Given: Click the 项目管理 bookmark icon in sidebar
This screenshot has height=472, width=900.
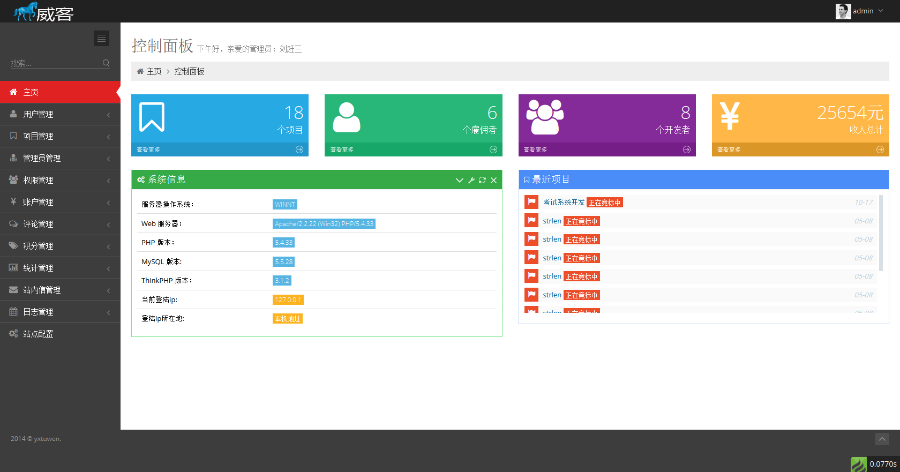Looking at the screenshot, I should 13,136.
